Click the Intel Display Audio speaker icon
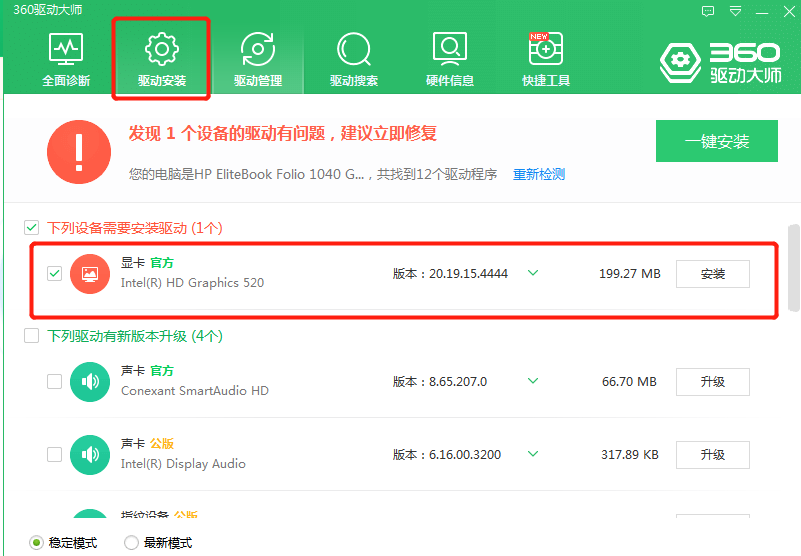The image size is (801, 556). click(90, 455)
